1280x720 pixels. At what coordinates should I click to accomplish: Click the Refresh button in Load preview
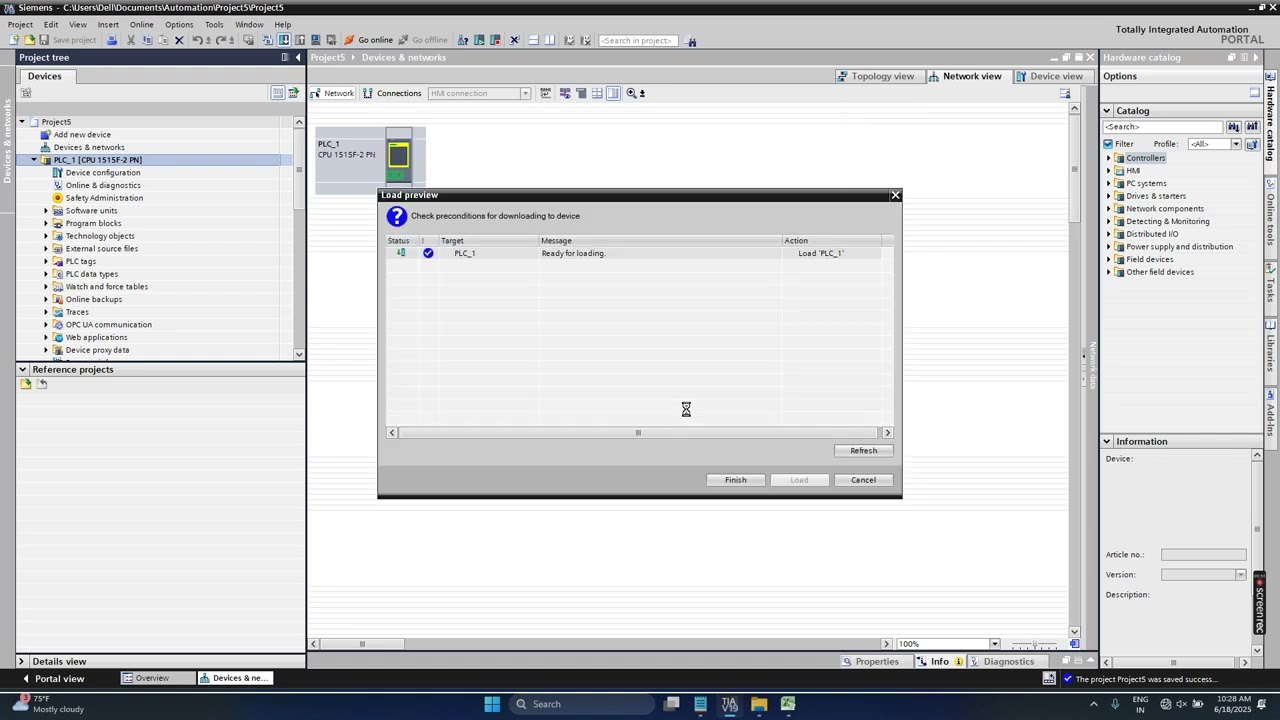[863, 451]
